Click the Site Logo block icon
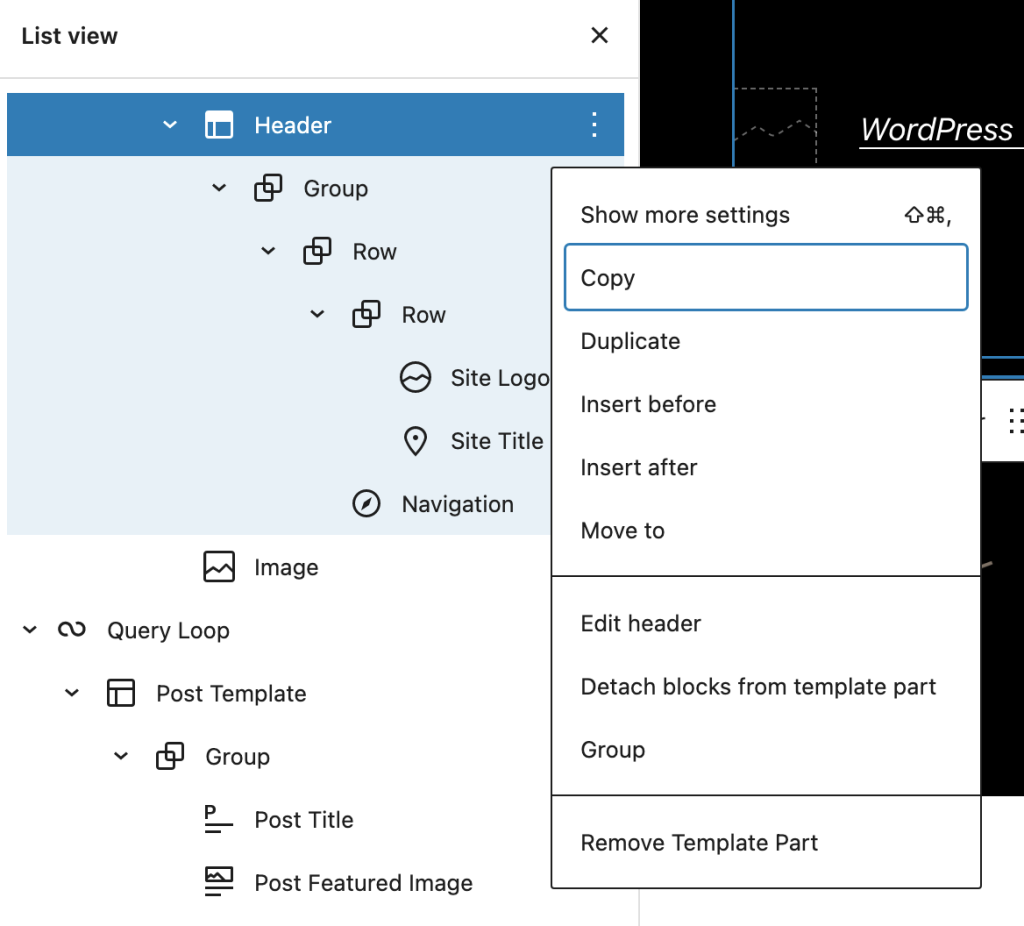This screenshot has width=1024, height=926. point(415,378)
